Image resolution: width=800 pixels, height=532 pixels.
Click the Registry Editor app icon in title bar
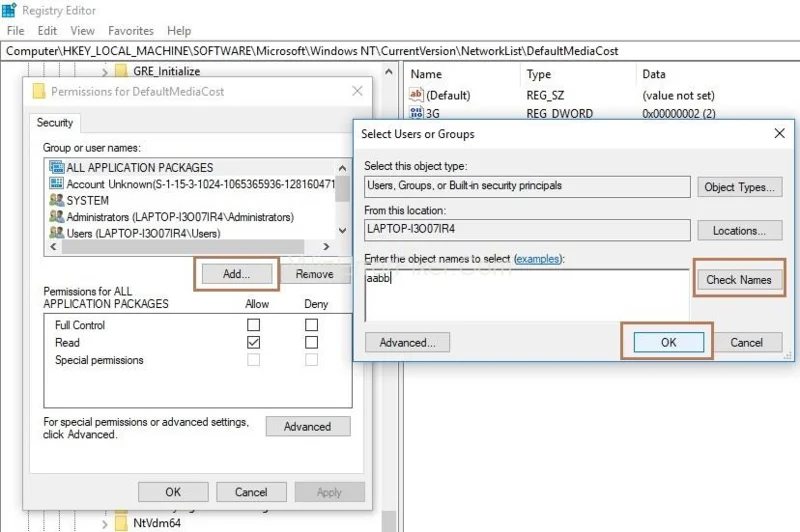(9, 10)
